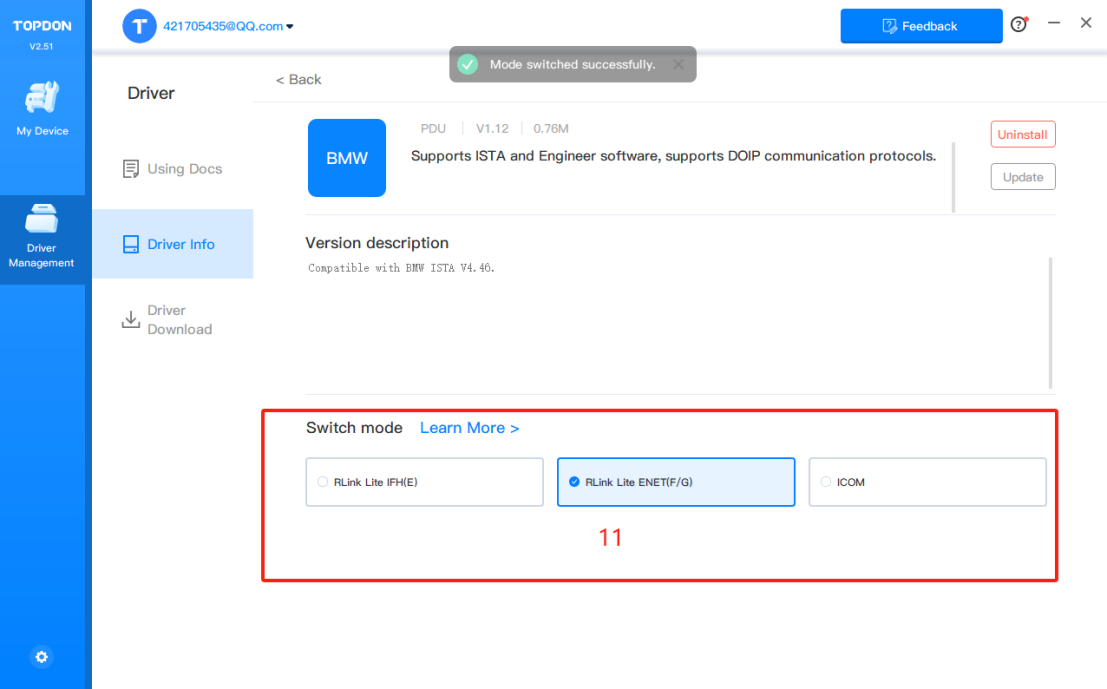Open Driver Download tab

(173, 320)
